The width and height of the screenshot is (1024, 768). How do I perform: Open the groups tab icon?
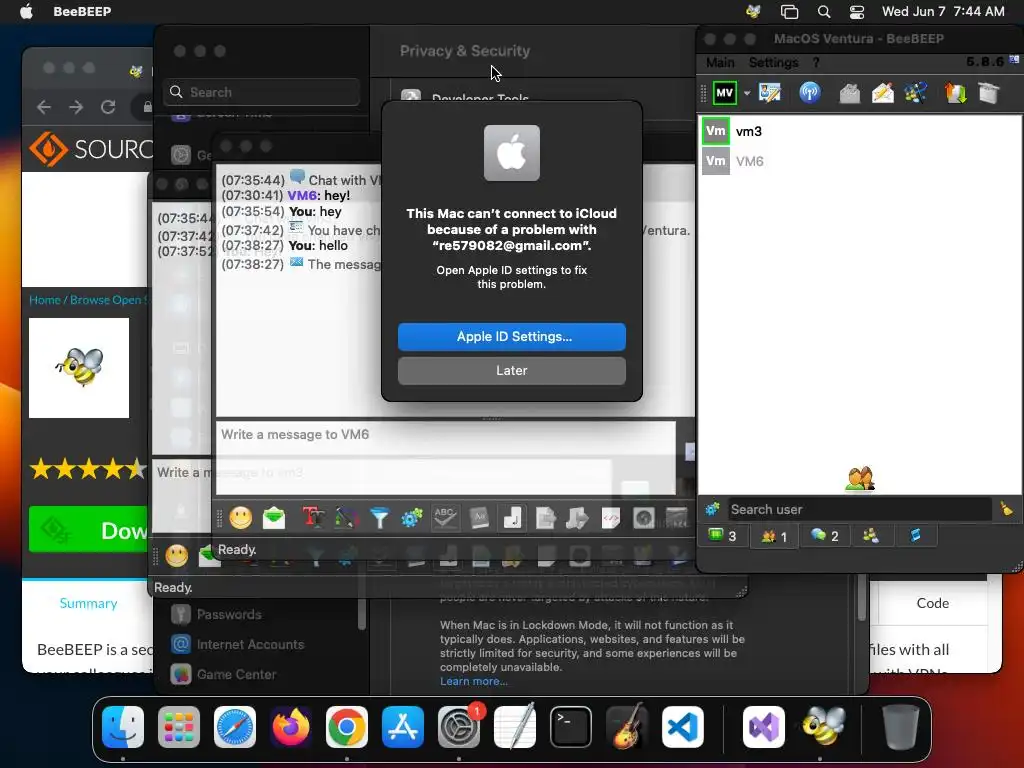tap(871, 536)
